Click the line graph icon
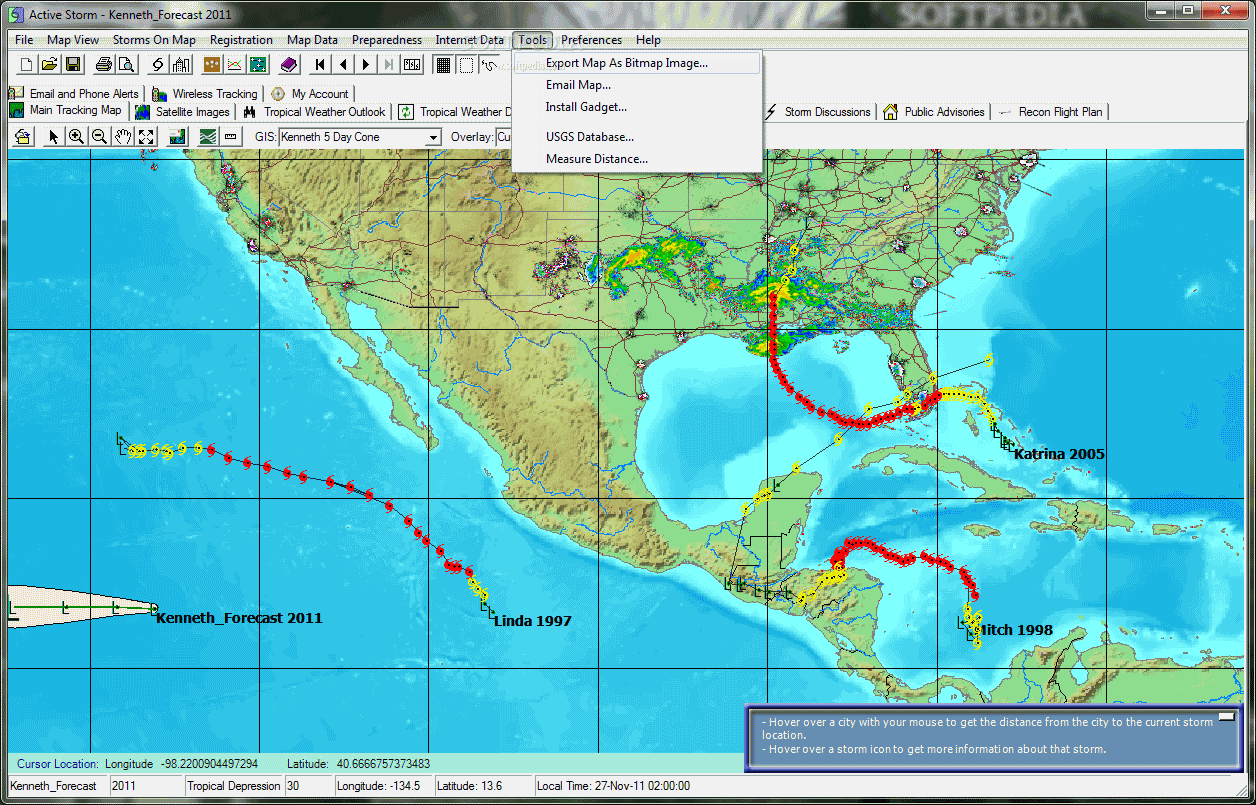The width and height of the screenshot is (1256, 805). (235, 65)
